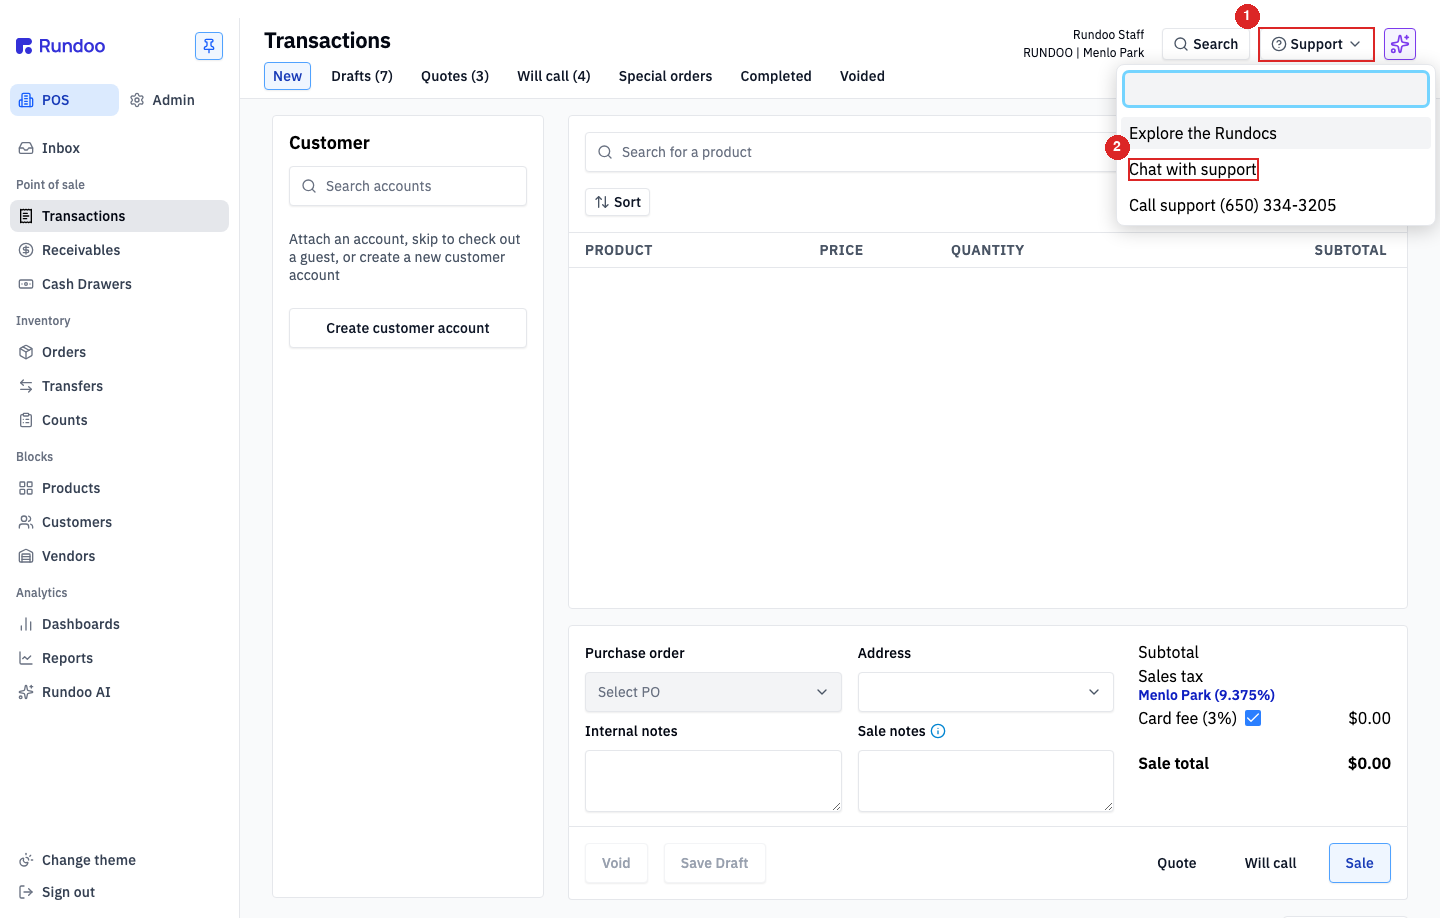Open the Rundoo AI sparkle button at top right
1440x918 pixels.
coord(1400,44)
